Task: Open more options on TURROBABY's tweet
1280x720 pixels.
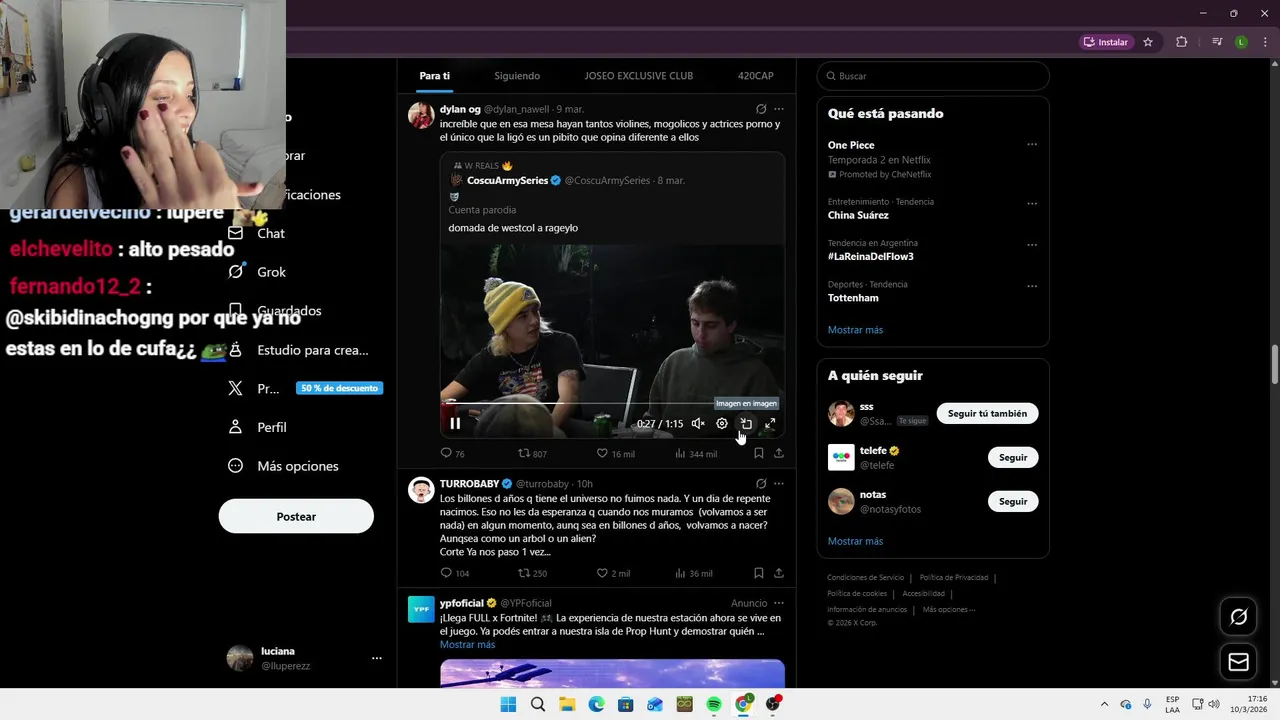Action: [x=779, y=484]
